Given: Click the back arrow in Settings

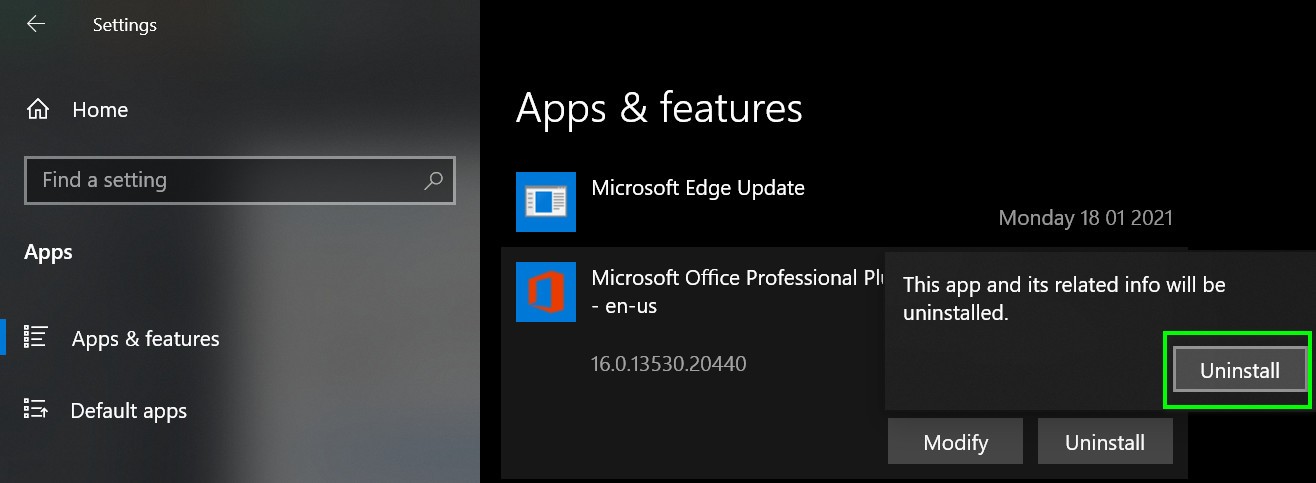Looking at the screenshot, I should click(x=36, y=24).
